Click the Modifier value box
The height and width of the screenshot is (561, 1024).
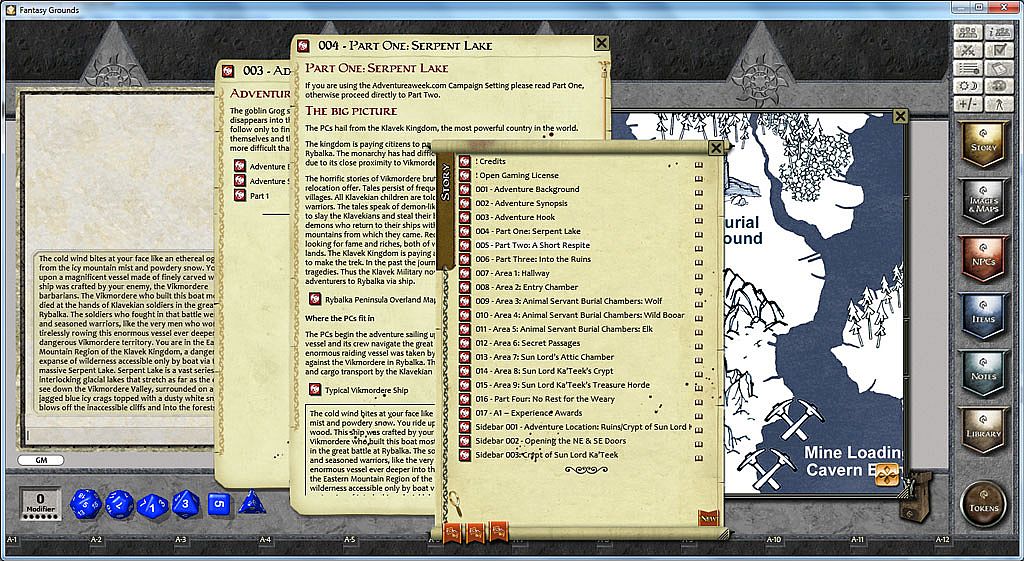pyautogui.click(x=40, y=504)
